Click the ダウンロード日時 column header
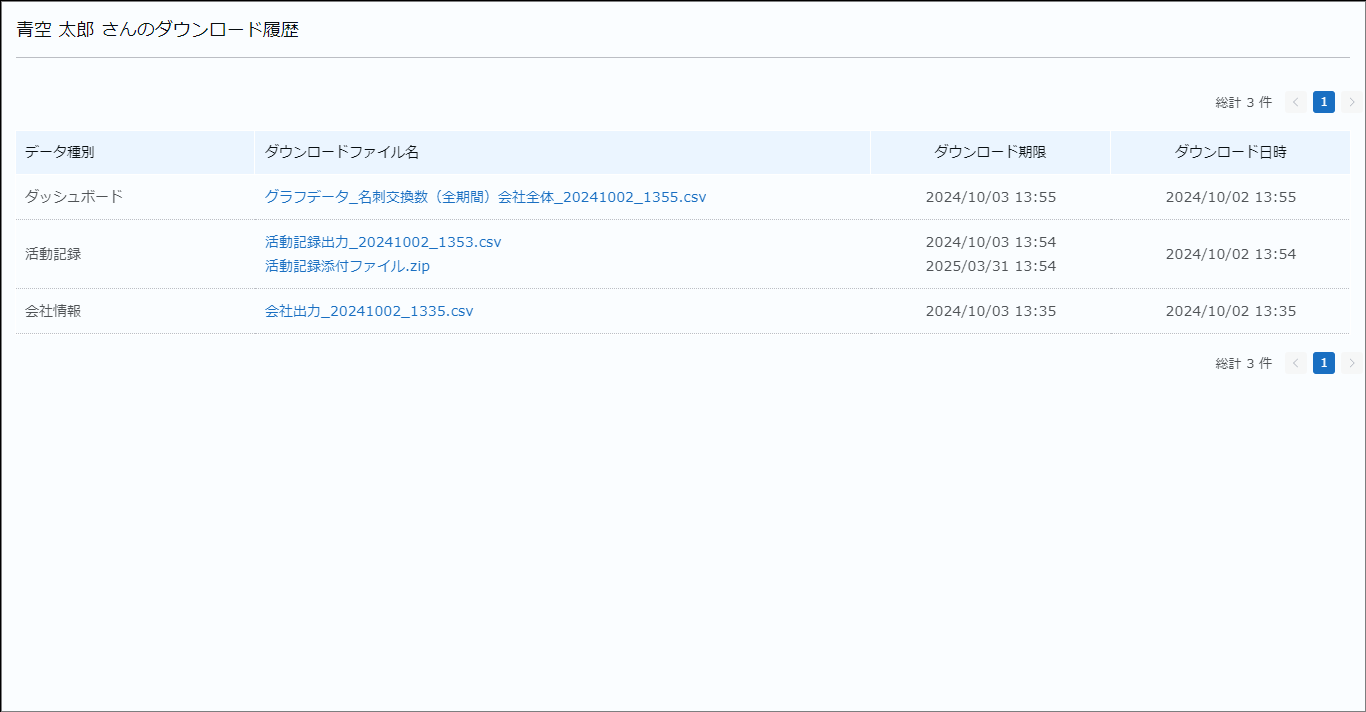 point(1230,152)
